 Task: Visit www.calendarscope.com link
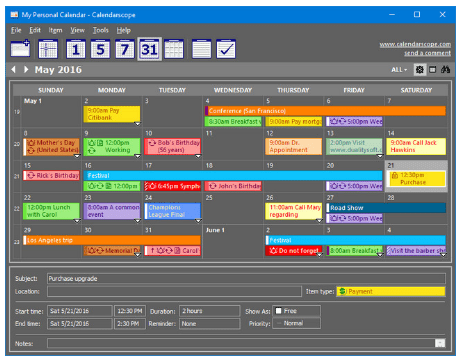coord(415,44)
